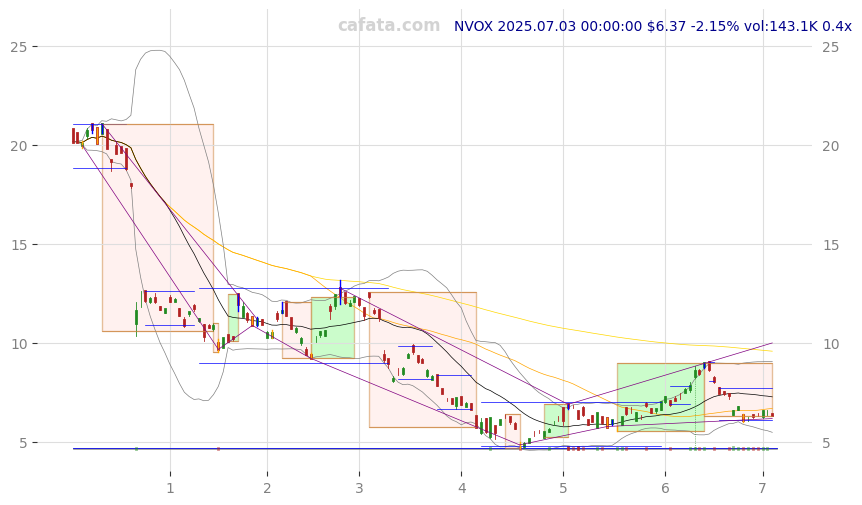Click x-axis label 4

click(x=461, y=488)
